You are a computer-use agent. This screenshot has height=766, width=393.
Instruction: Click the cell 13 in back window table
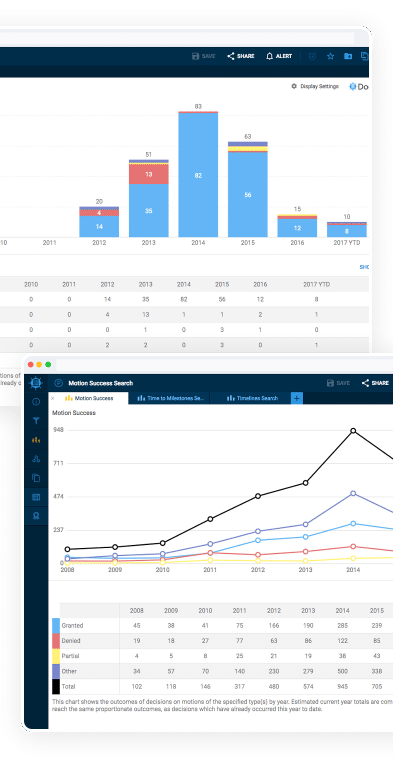(145, 315)
